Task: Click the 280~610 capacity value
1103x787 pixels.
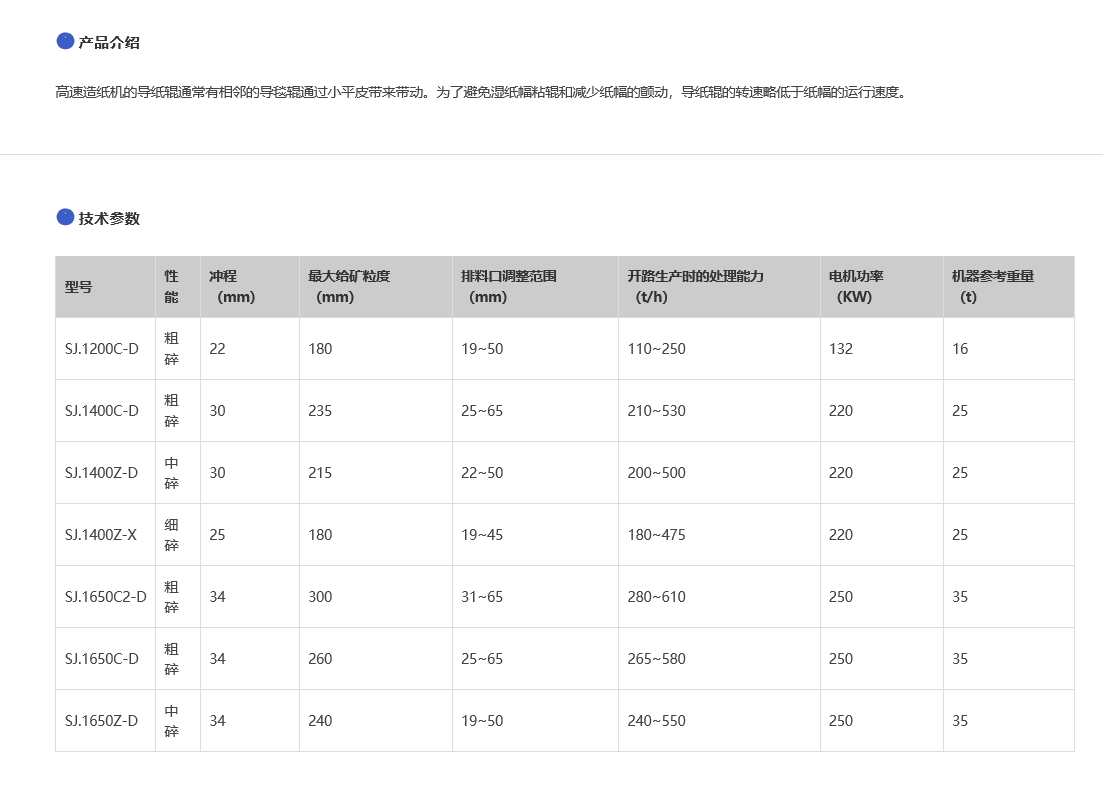Action: [x=656, y=597]
